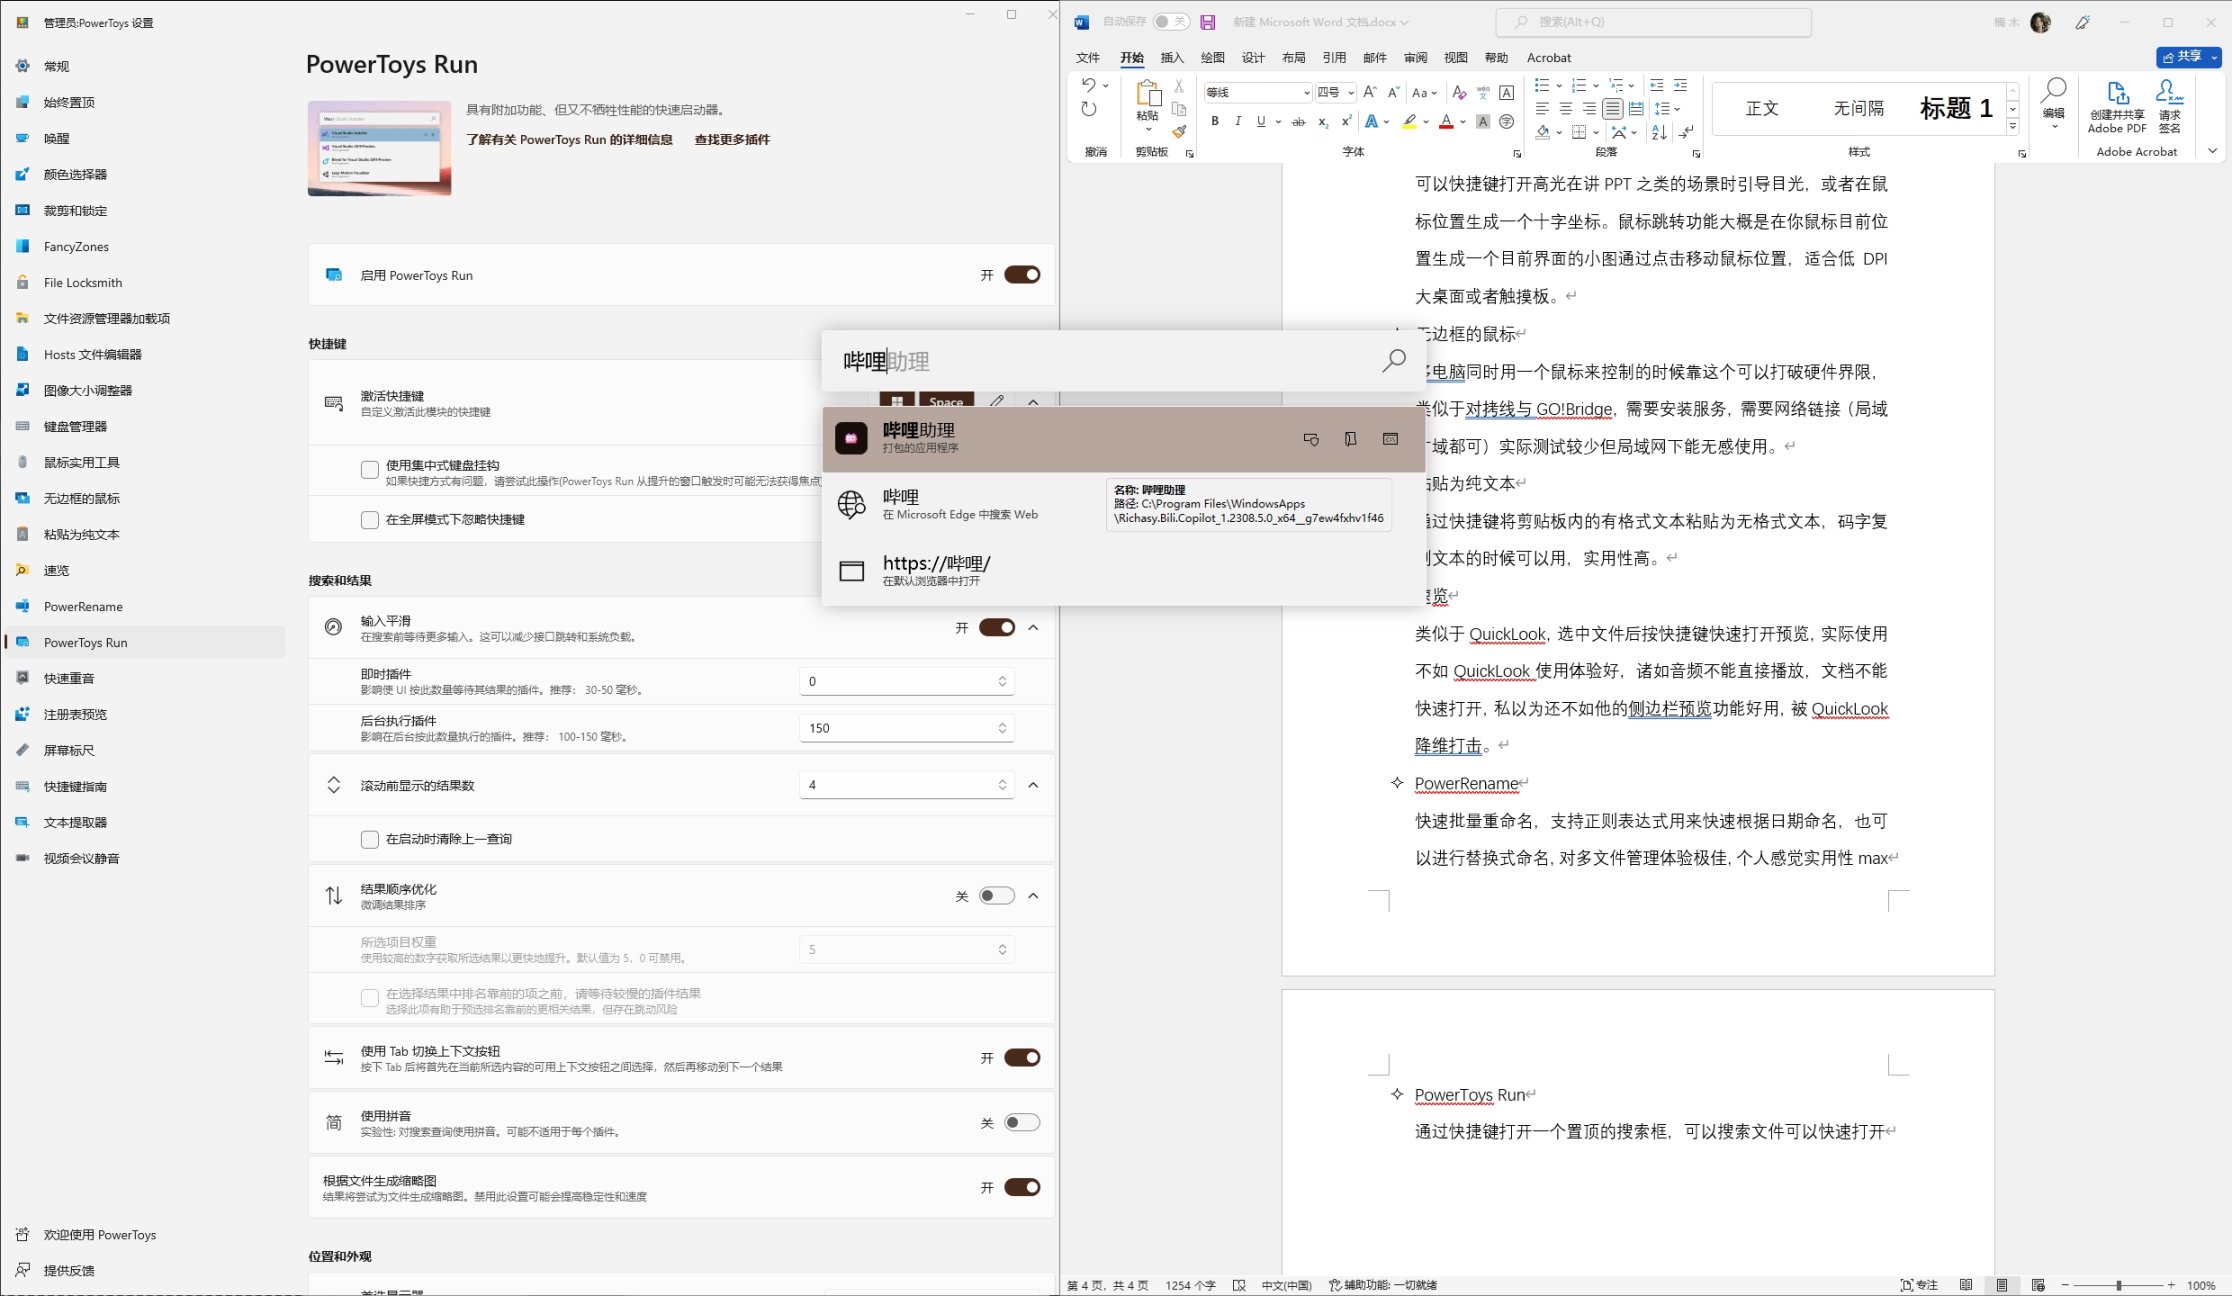Click the PowerToys Run search magnifier
The height and width of the screenshot is (1296, 2232).
pyautogui.click(x=1393, y=361)
